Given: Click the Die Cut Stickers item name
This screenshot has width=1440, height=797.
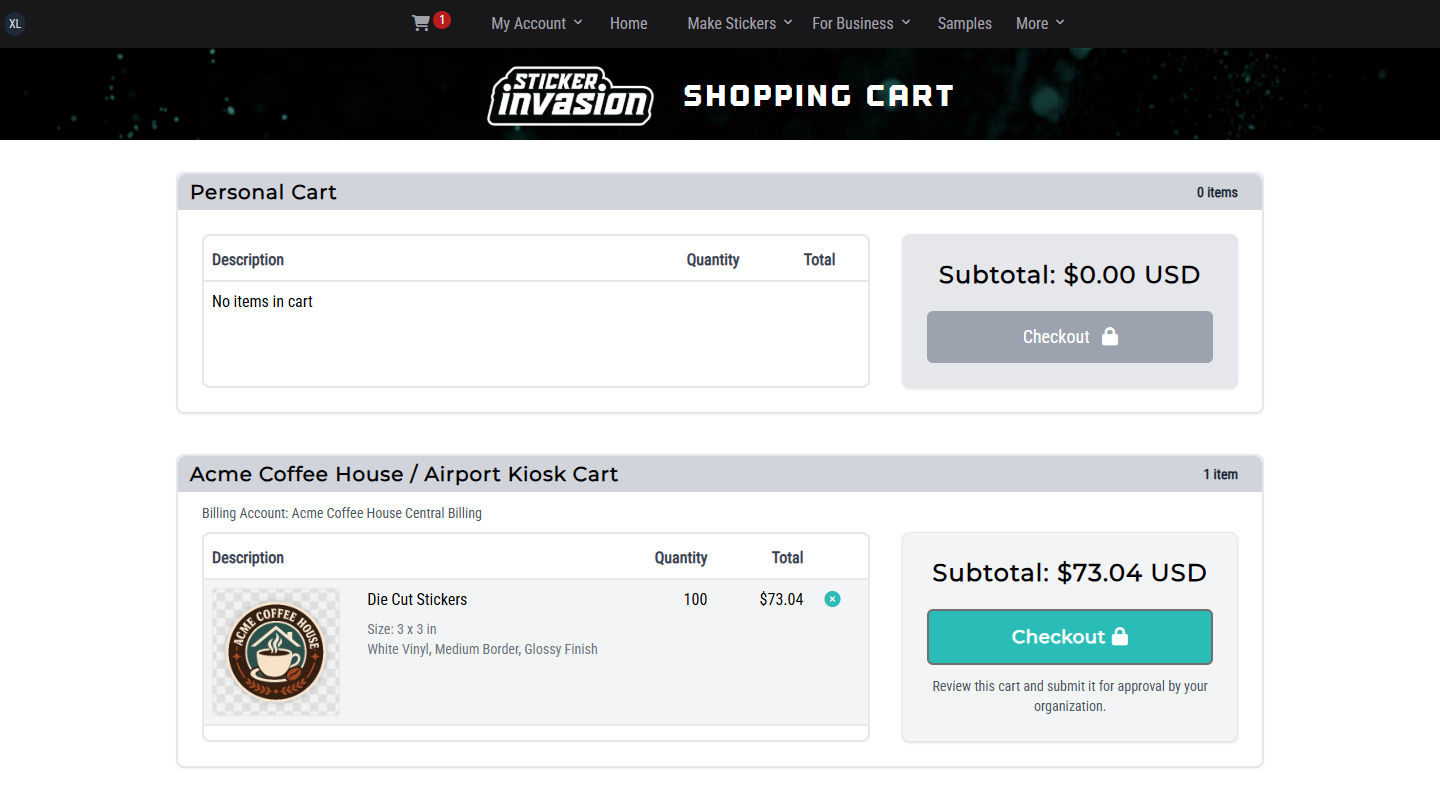Looking at the screenshot, I should pos(417,600).
